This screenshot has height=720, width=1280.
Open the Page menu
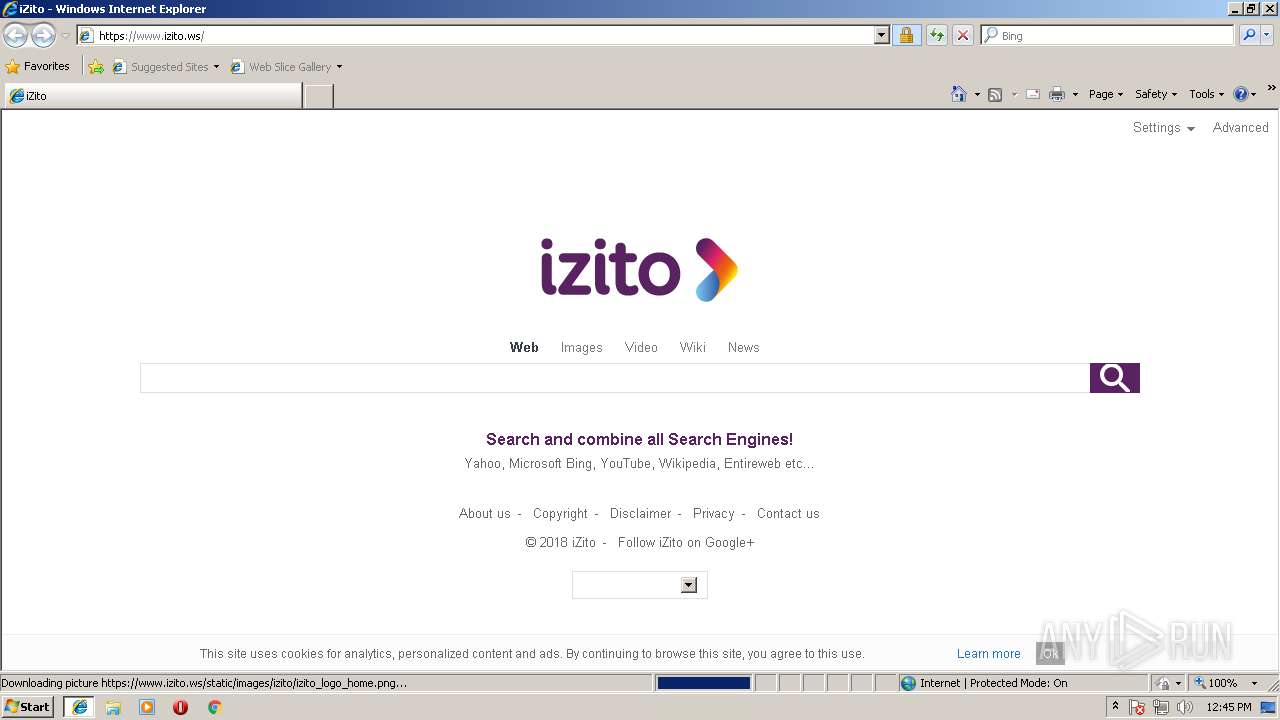click(x=1106, y=94)
